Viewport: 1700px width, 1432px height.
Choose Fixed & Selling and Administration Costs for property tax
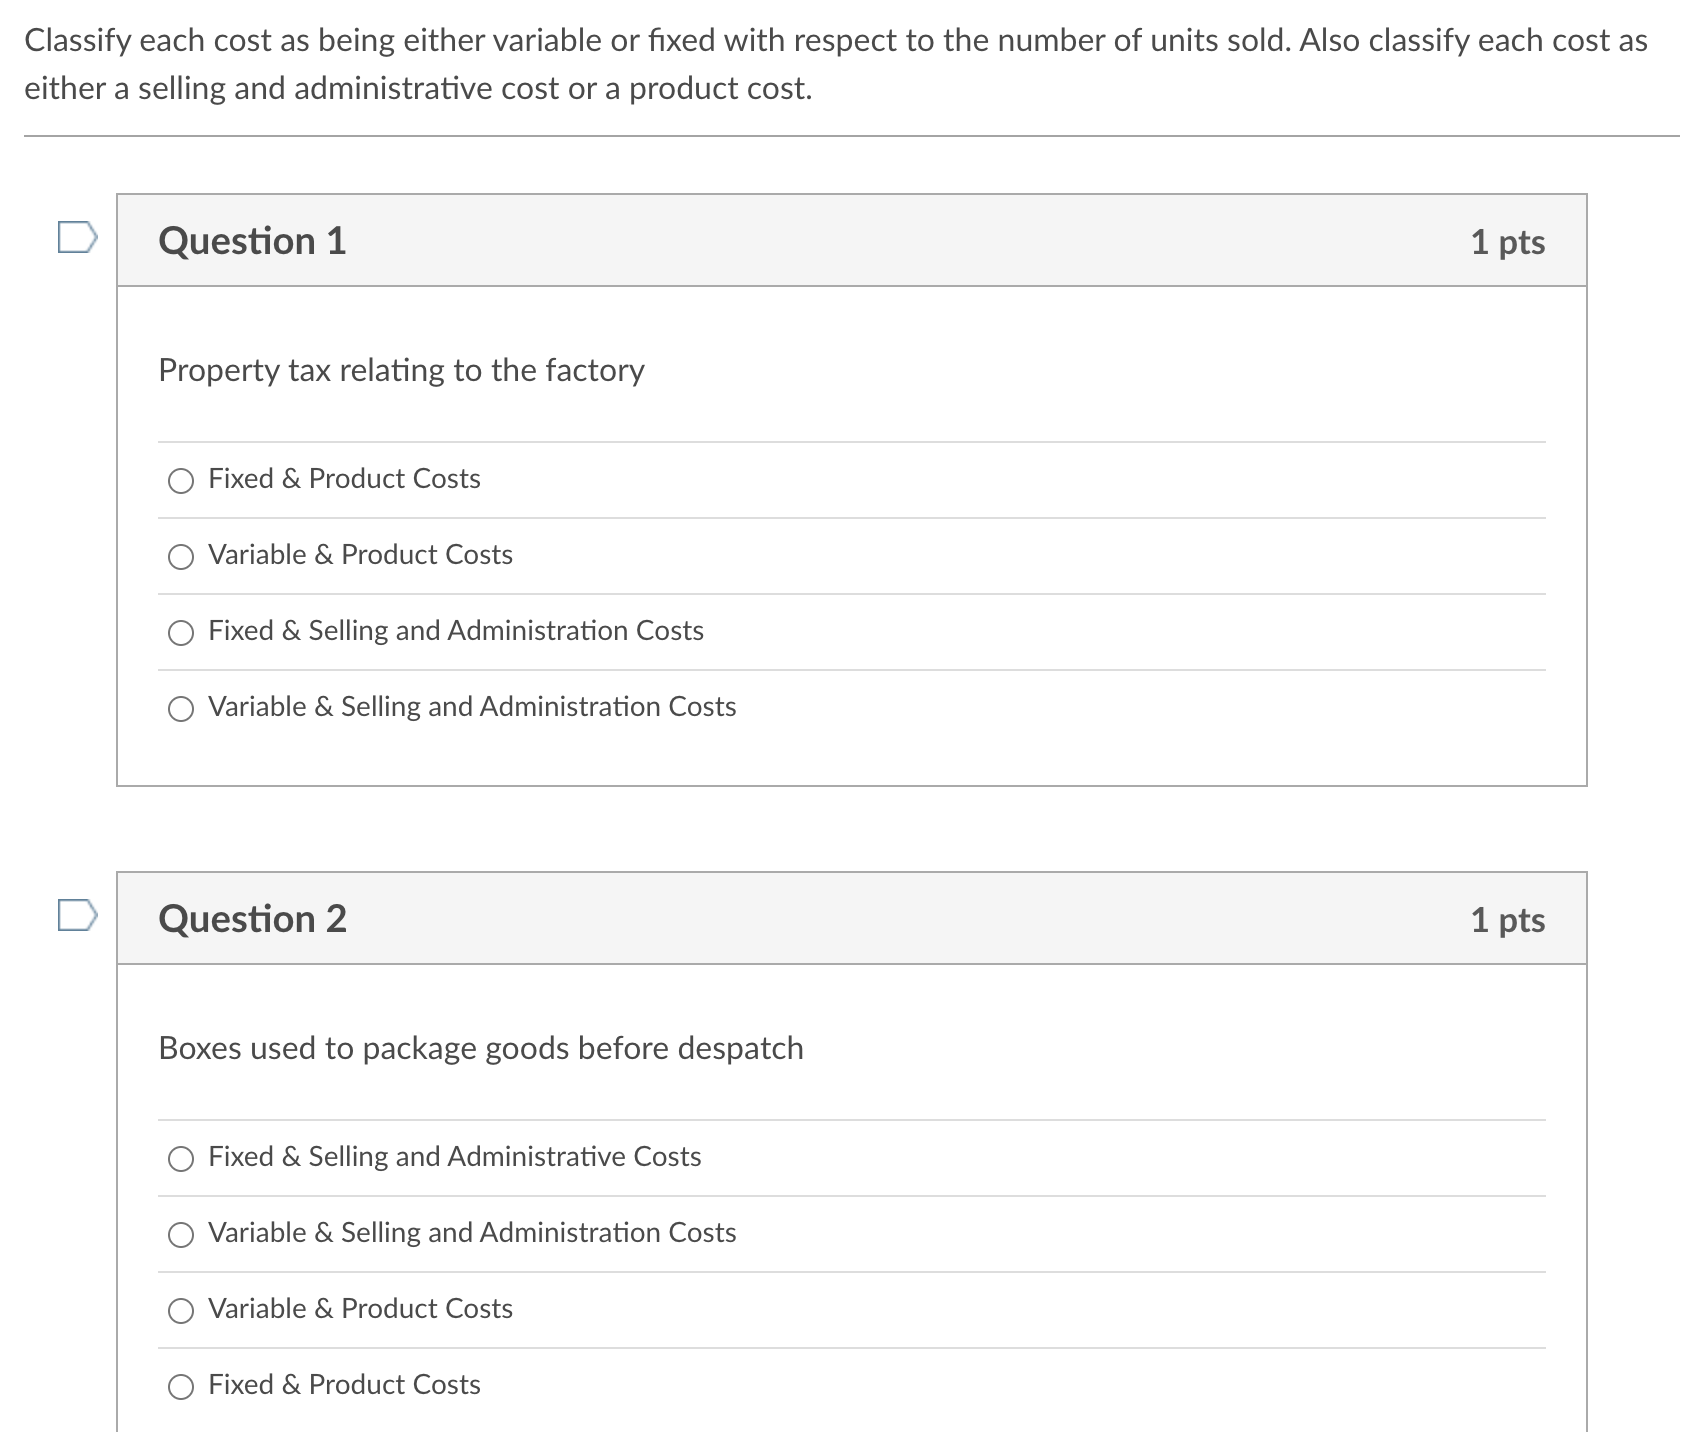pyautogui.click(x=181, y=632)
